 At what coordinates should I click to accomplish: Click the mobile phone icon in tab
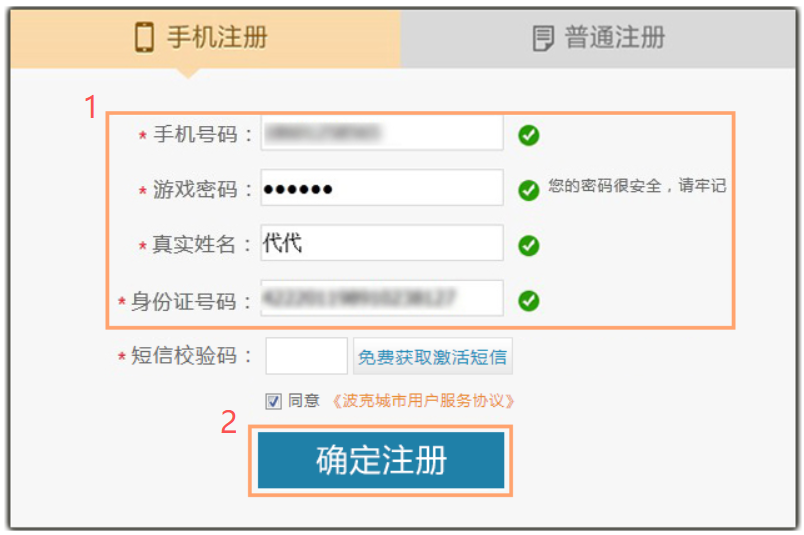coord(145,38)
